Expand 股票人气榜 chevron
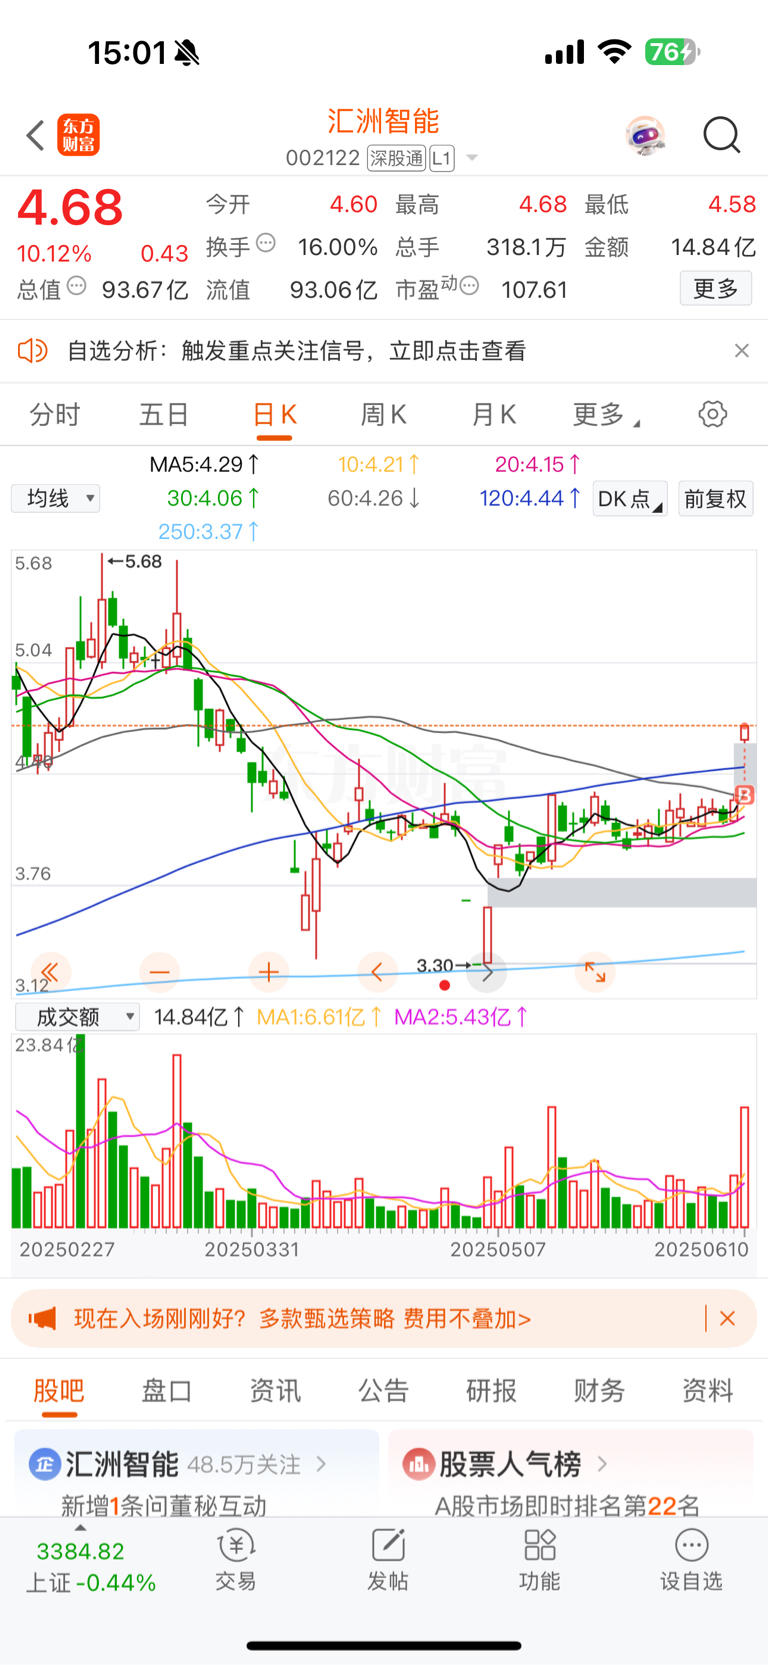This screenshot has height=1665, width=768. (x=602, y=1464)
